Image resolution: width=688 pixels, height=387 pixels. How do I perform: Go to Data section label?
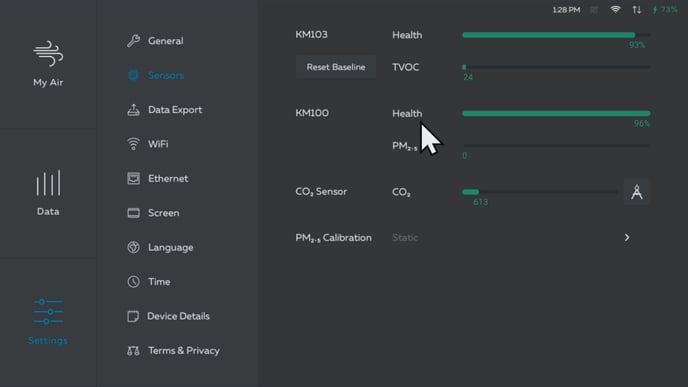(x=48, y=211)
